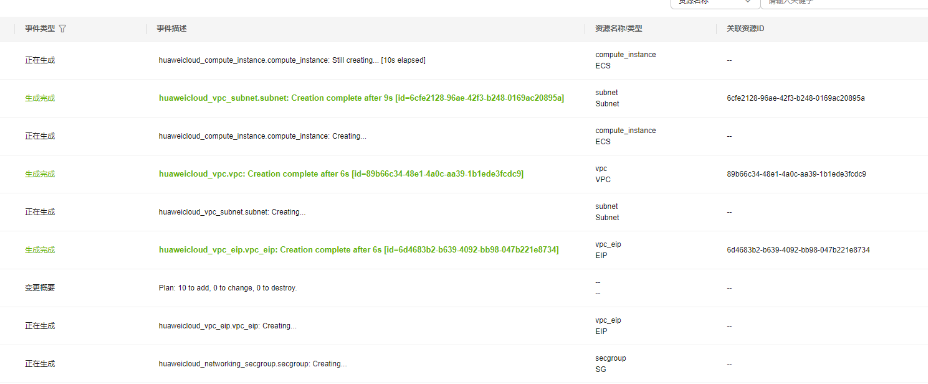Select the 正在生成 status in 'vpc_eip: Creating...' row
The width and height of the screenshot is (928, 384).
coord(40,325)
